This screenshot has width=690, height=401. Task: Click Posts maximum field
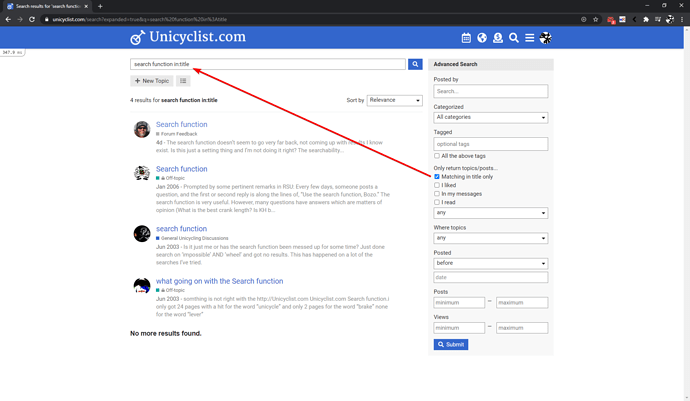point(522,303)
